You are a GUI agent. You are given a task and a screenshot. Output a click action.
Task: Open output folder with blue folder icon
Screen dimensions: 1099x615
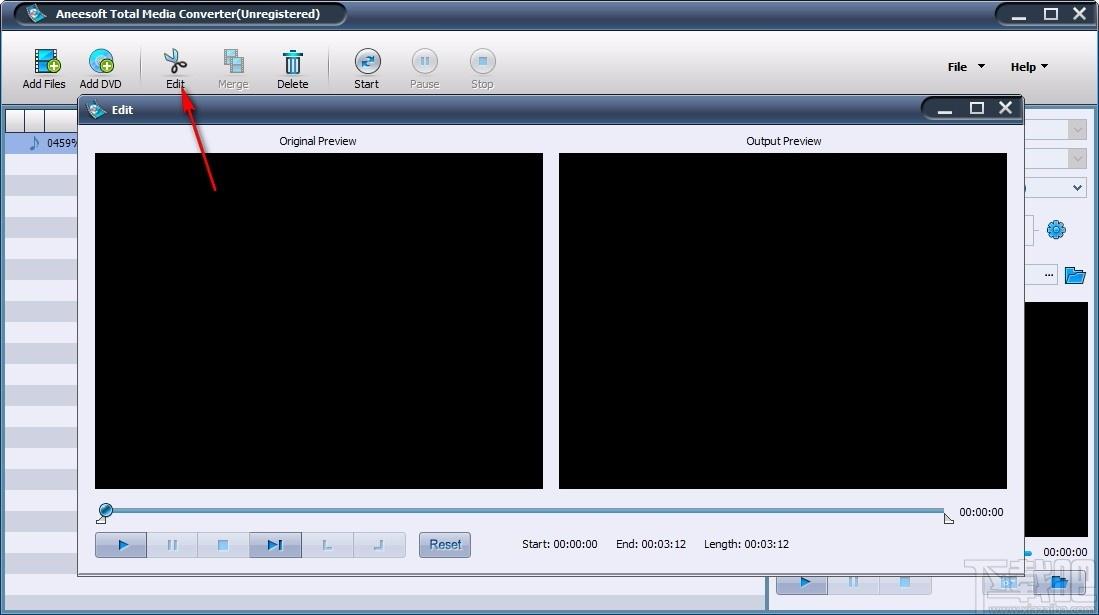click(x=1074, y=275)
